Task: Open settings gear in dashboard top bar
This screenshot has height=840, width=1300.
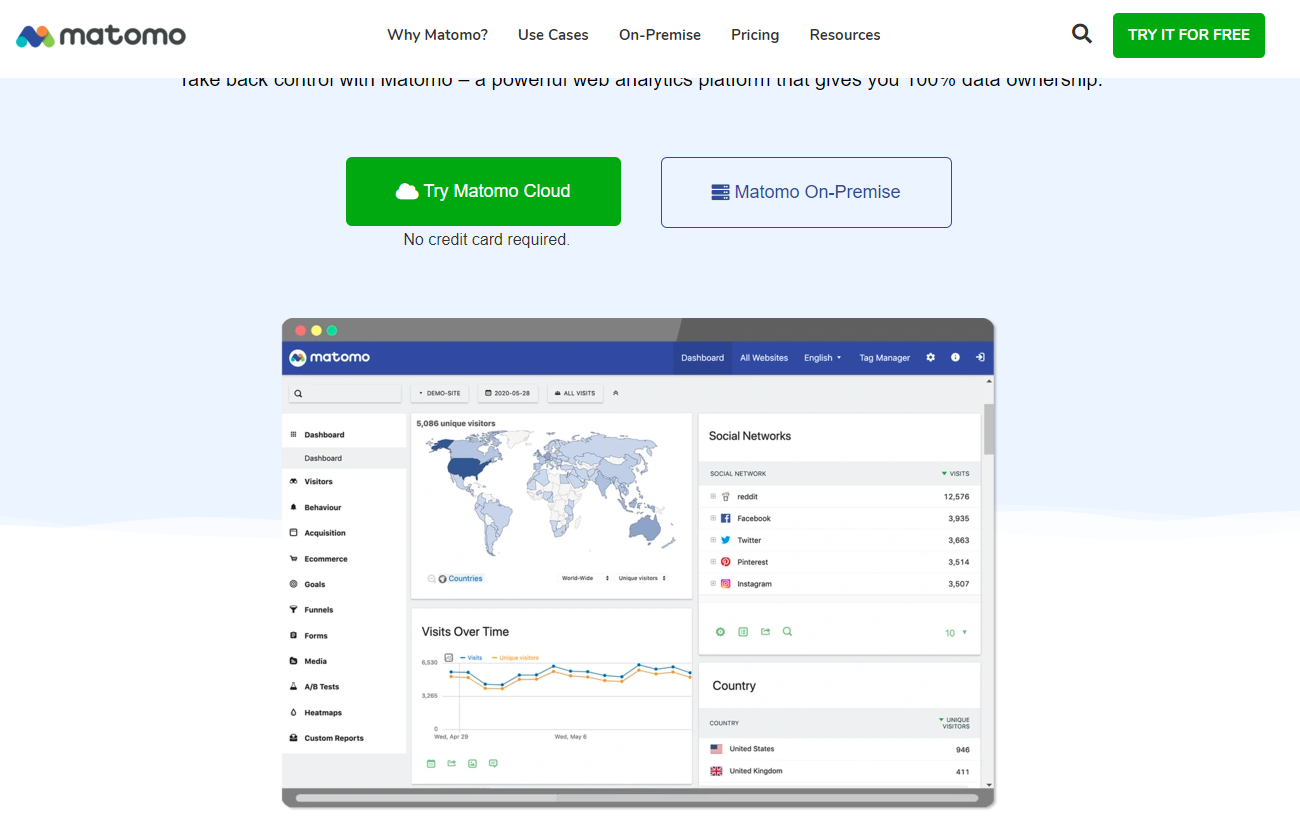Action: tap(931, 357)
